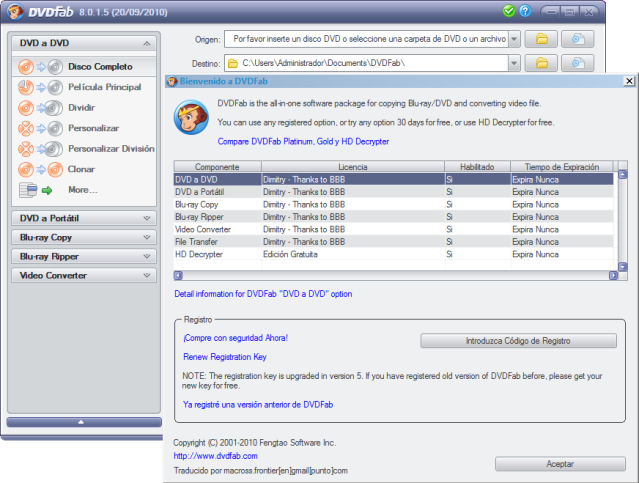Viewport: 639px width, 483px height.
Task: Select Destino disc image file icon
Action: [x=577, y=63]
